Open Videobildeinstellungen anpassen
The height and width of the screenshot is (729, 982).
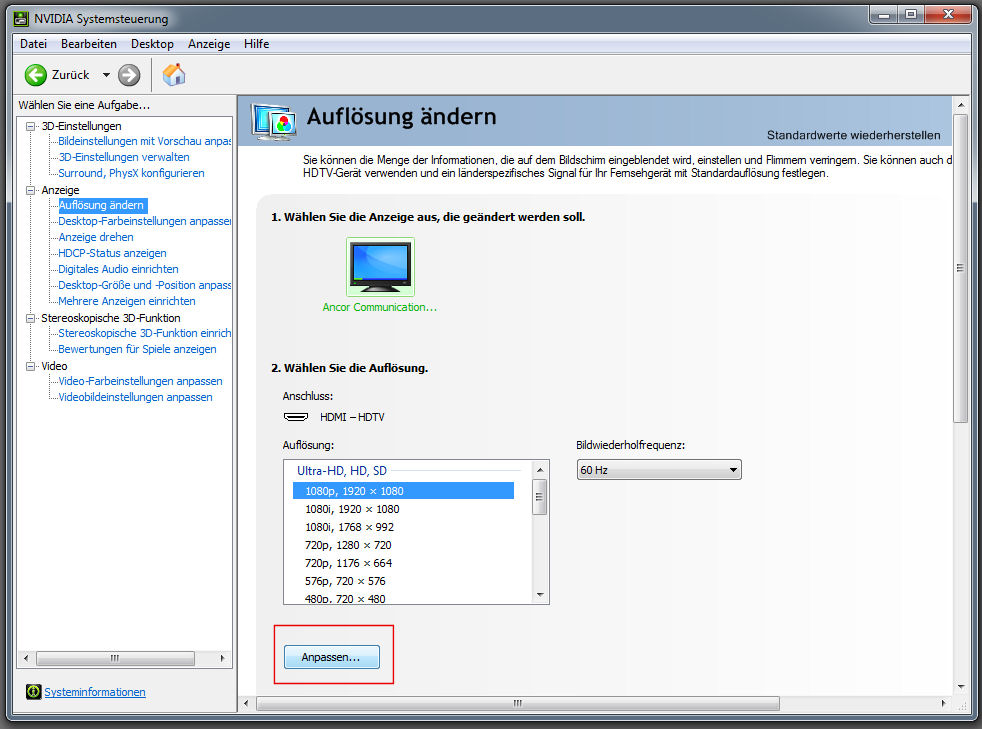tap(135, 397)
